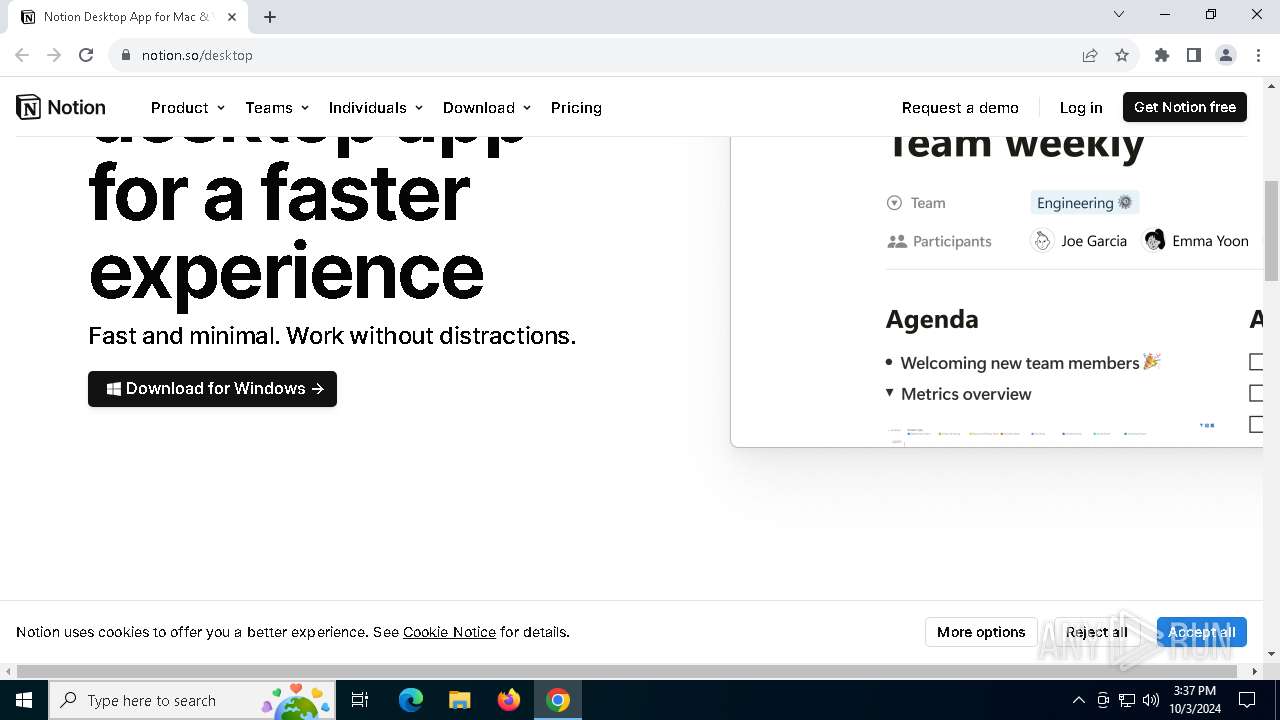Close the Notion Desktop App tab
Screen dimensions: 1280x720
[233, 17]
